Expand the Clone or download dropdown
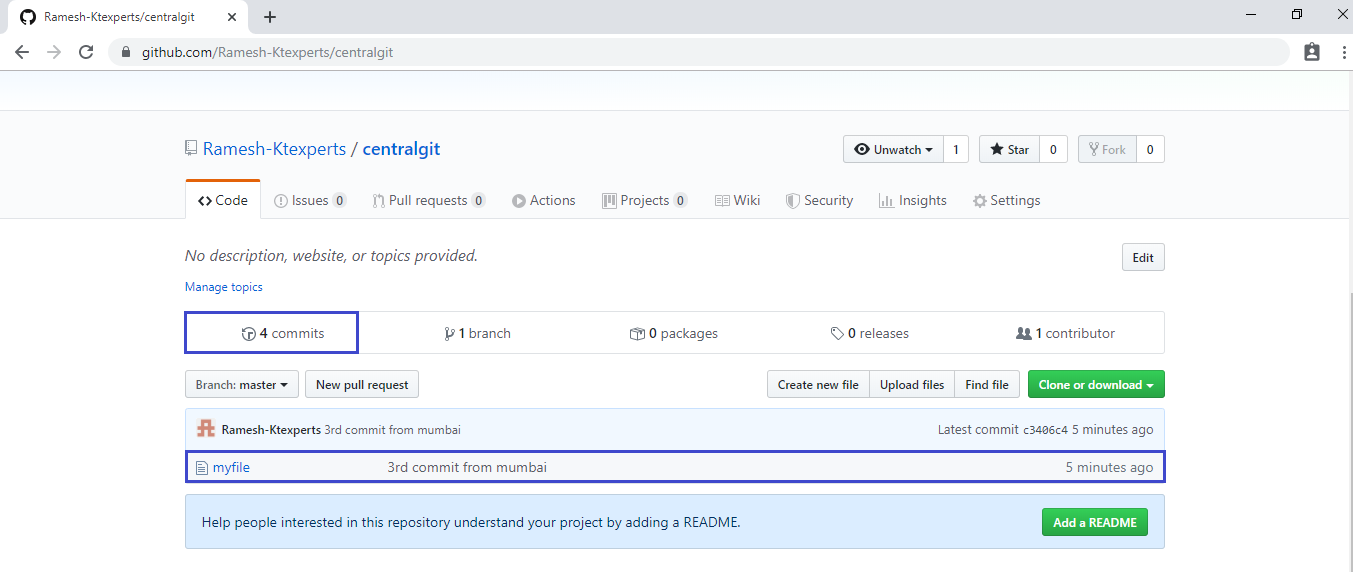 click(x=1095, y=385)
